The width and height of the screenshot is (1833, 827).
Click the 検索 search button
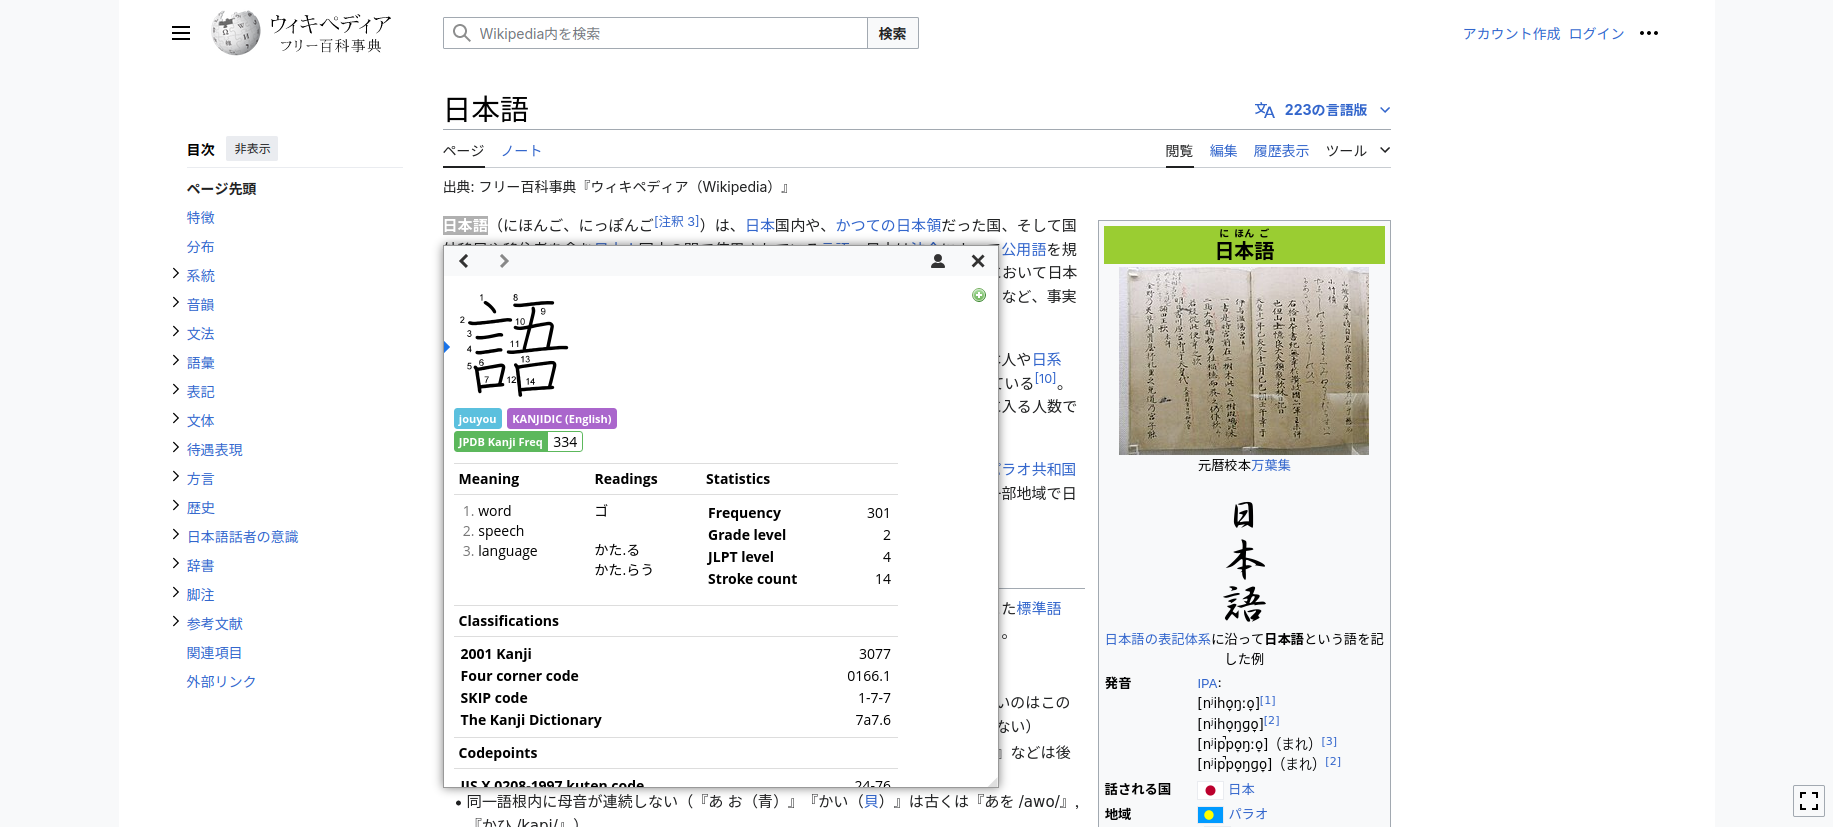[x=892, y=33]
